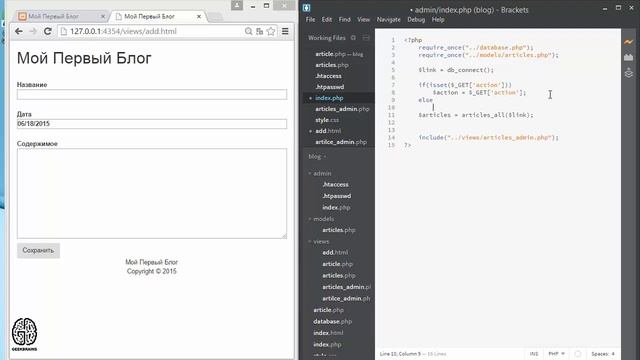Click the Chrome user profile icon

237,5
